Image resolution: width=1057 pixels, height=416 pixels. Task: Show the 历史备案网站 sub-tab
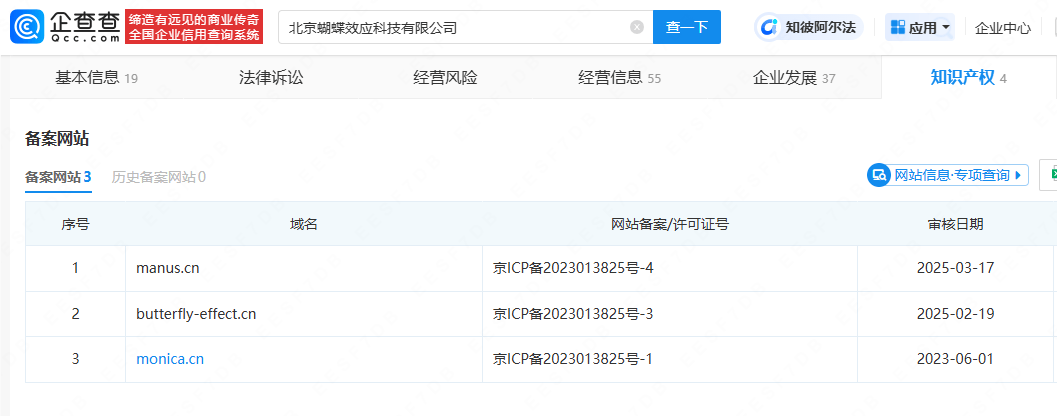click(158, 177)
